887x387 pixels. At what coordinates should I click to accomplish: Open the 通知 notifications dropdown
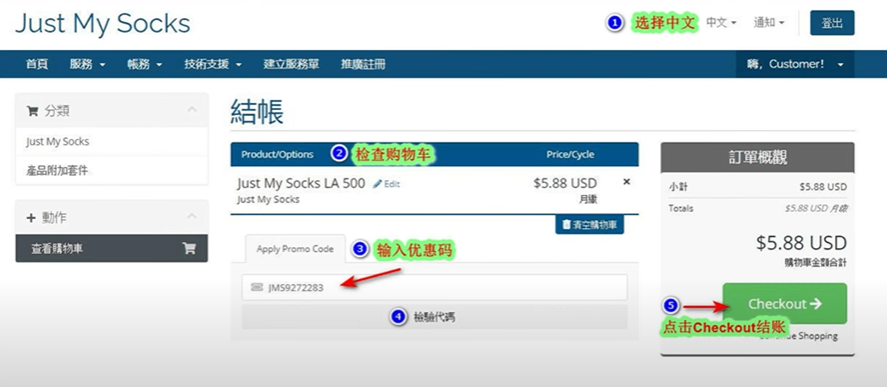tap(769, 23)
